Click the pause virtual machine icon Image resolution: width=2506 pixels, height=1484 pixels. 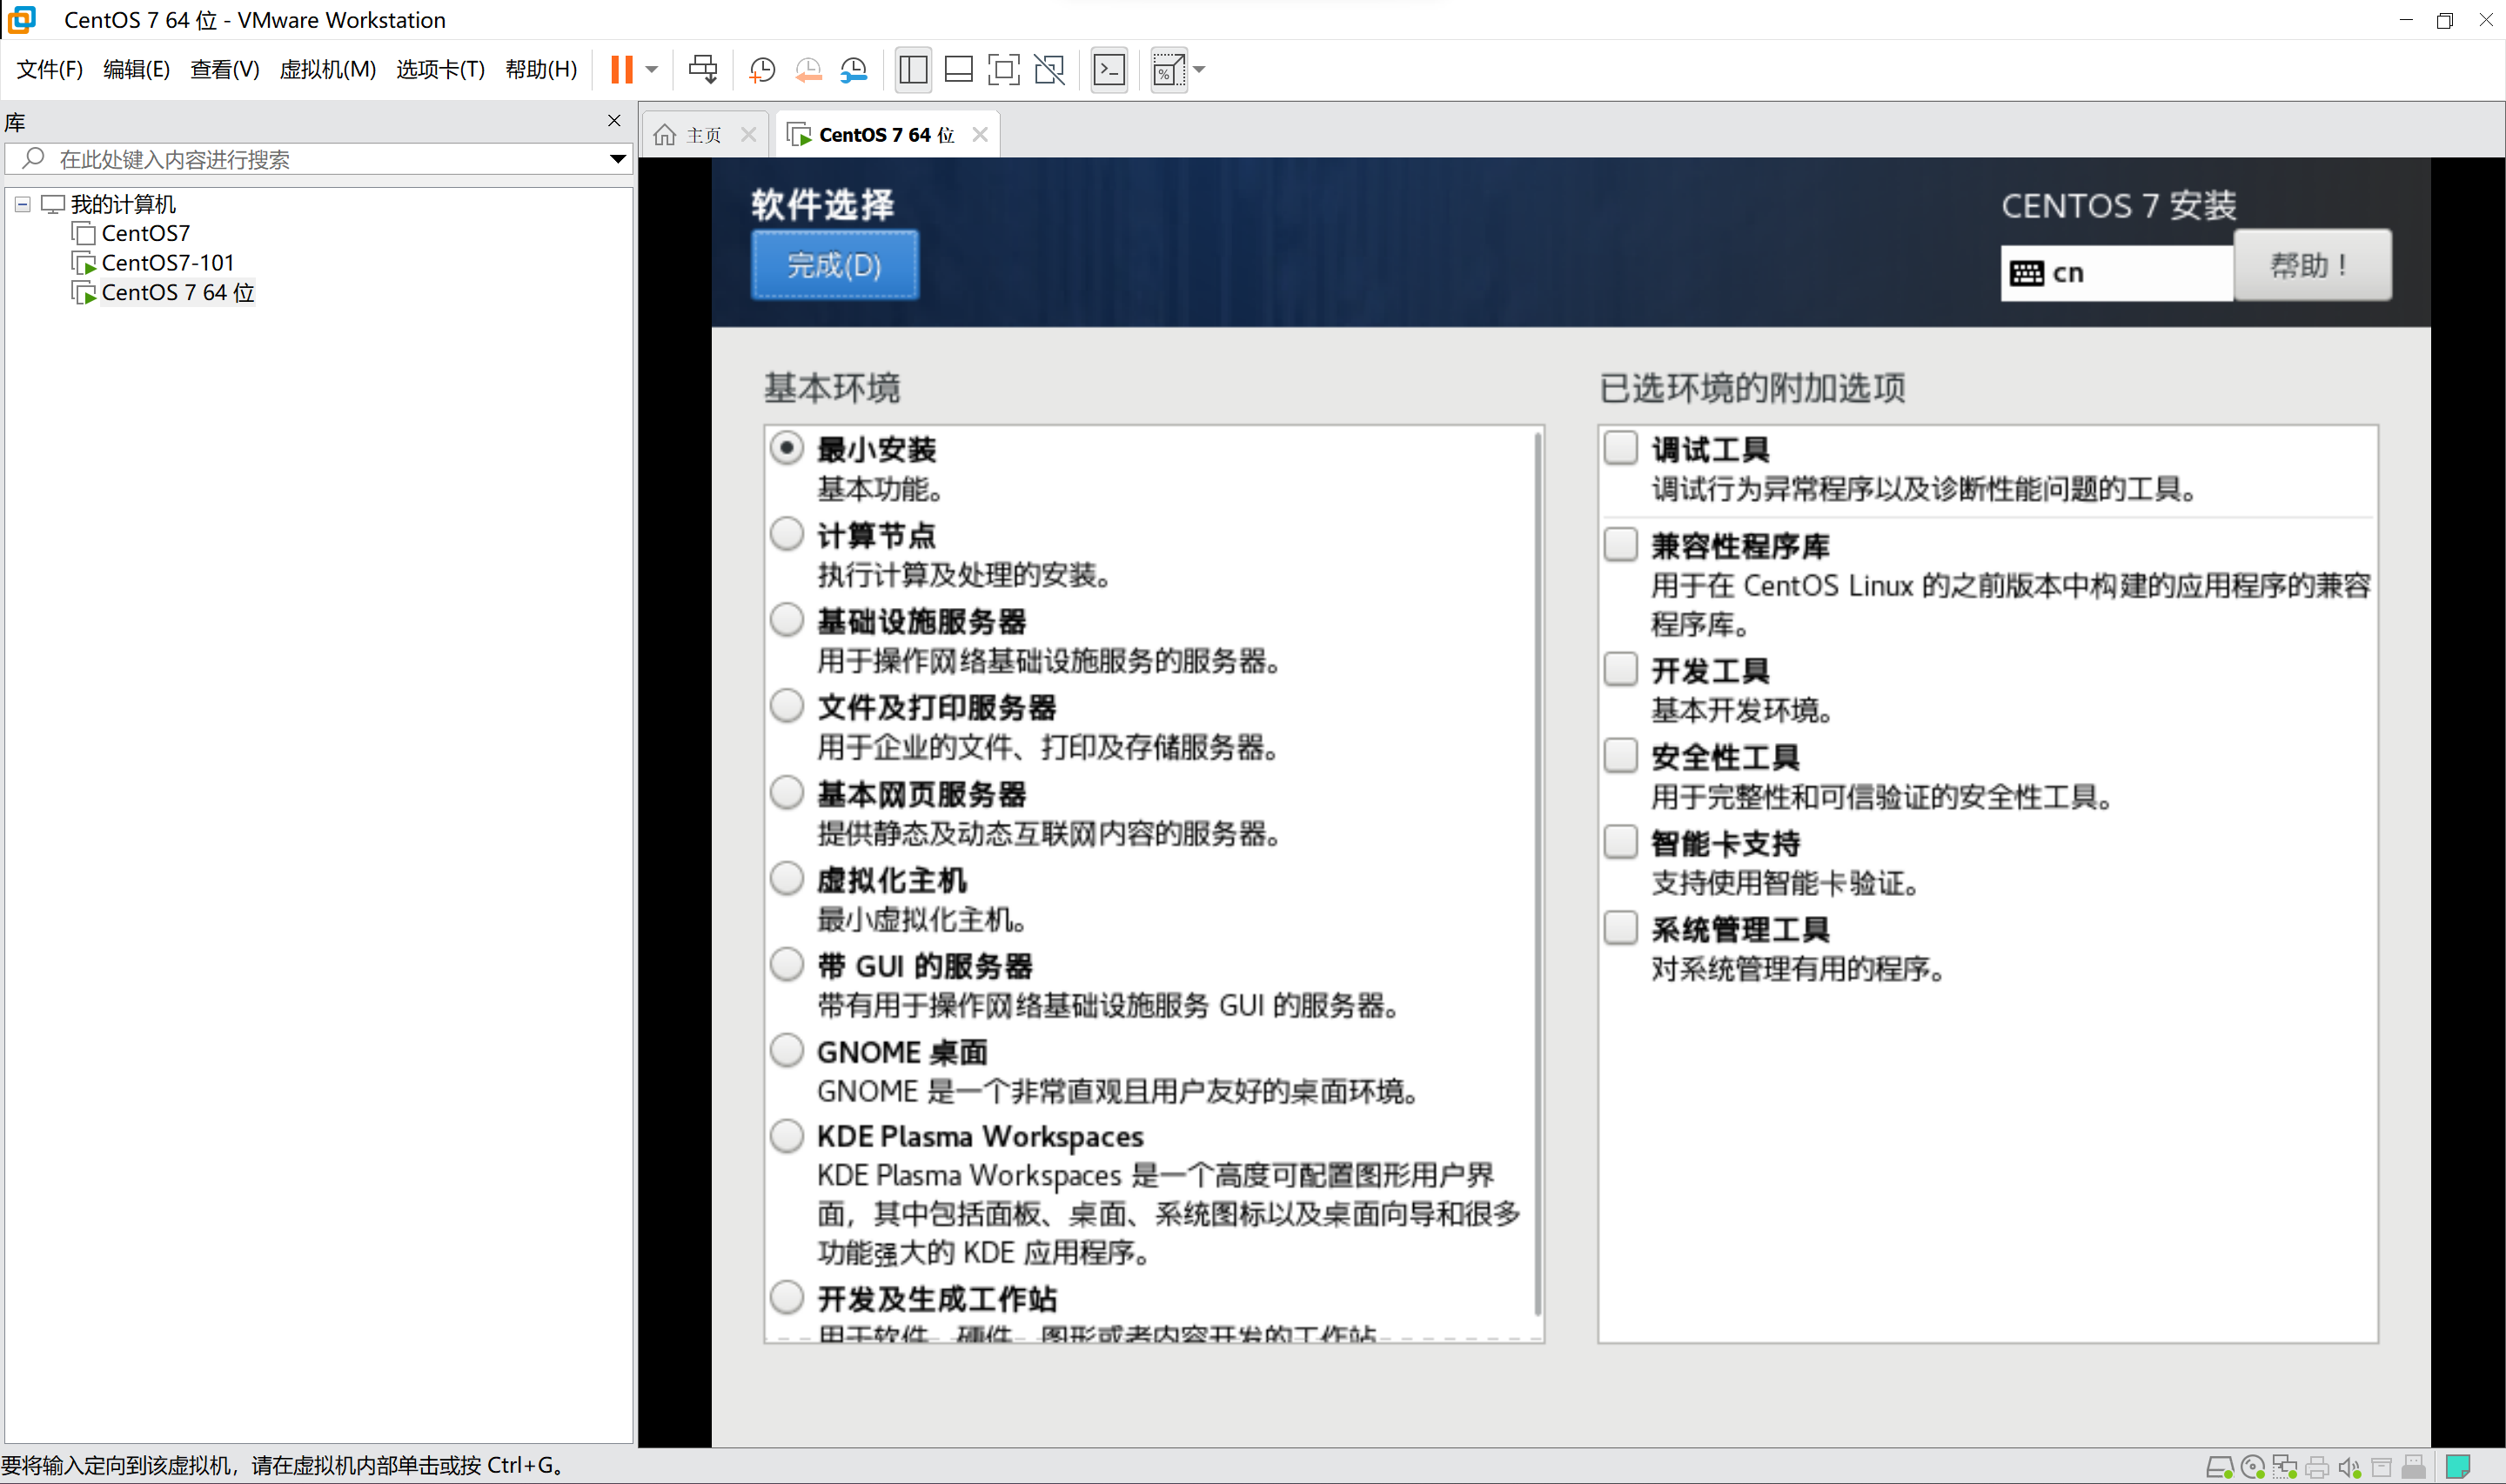(621, 69)
